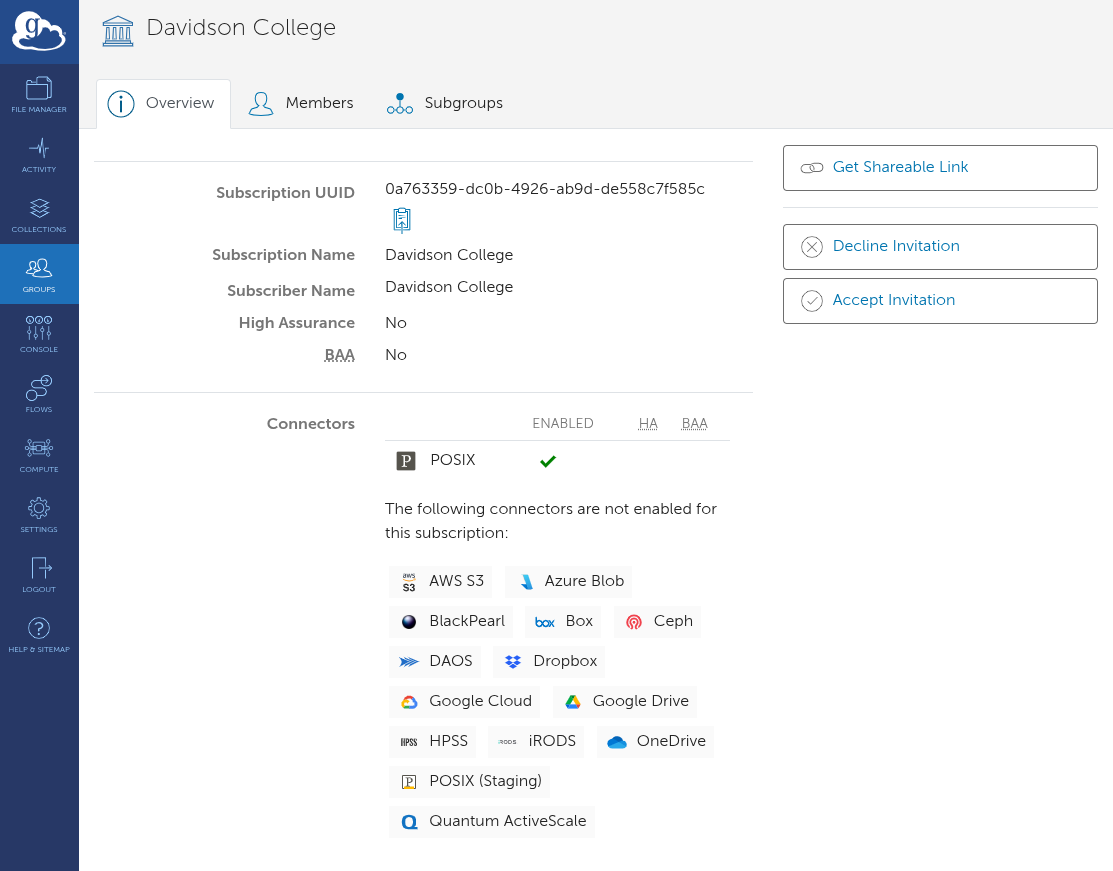Click the HA column header abbreviation
Viewport: 1113px width, 871px height.
(648, 424)
